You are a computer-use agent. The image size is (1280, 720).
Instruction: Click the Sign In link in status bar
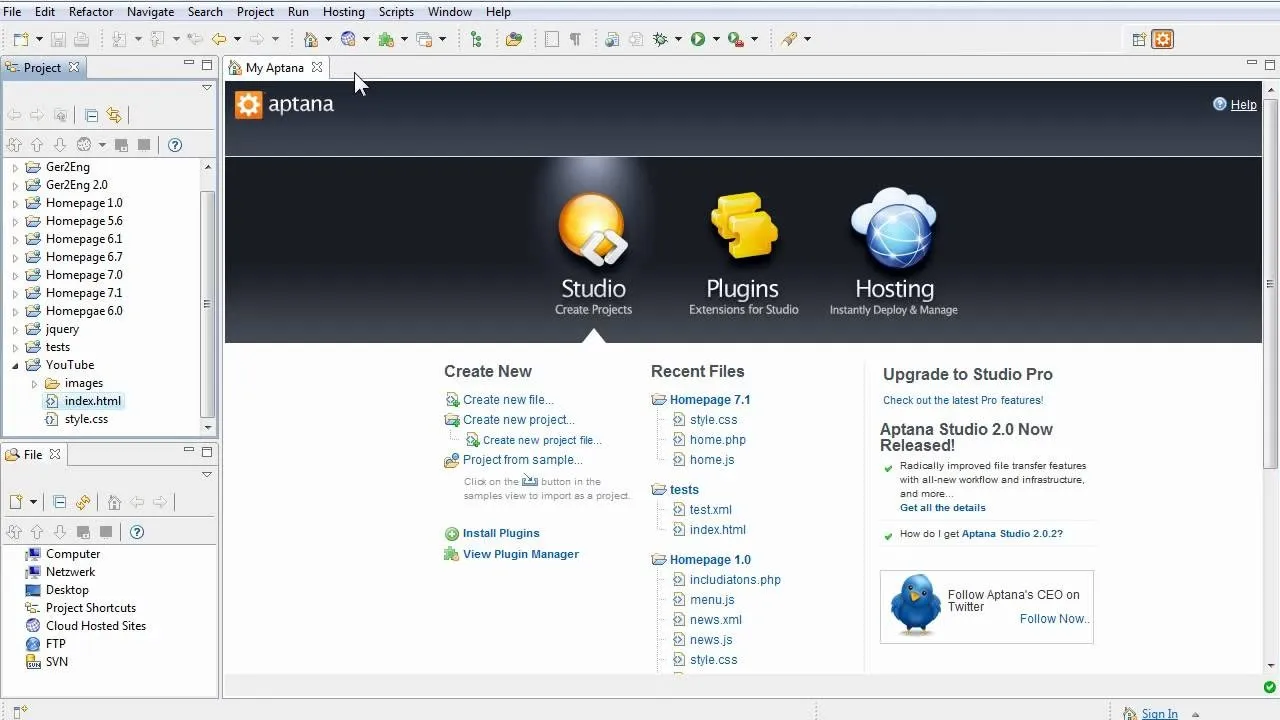(1160, 713)
